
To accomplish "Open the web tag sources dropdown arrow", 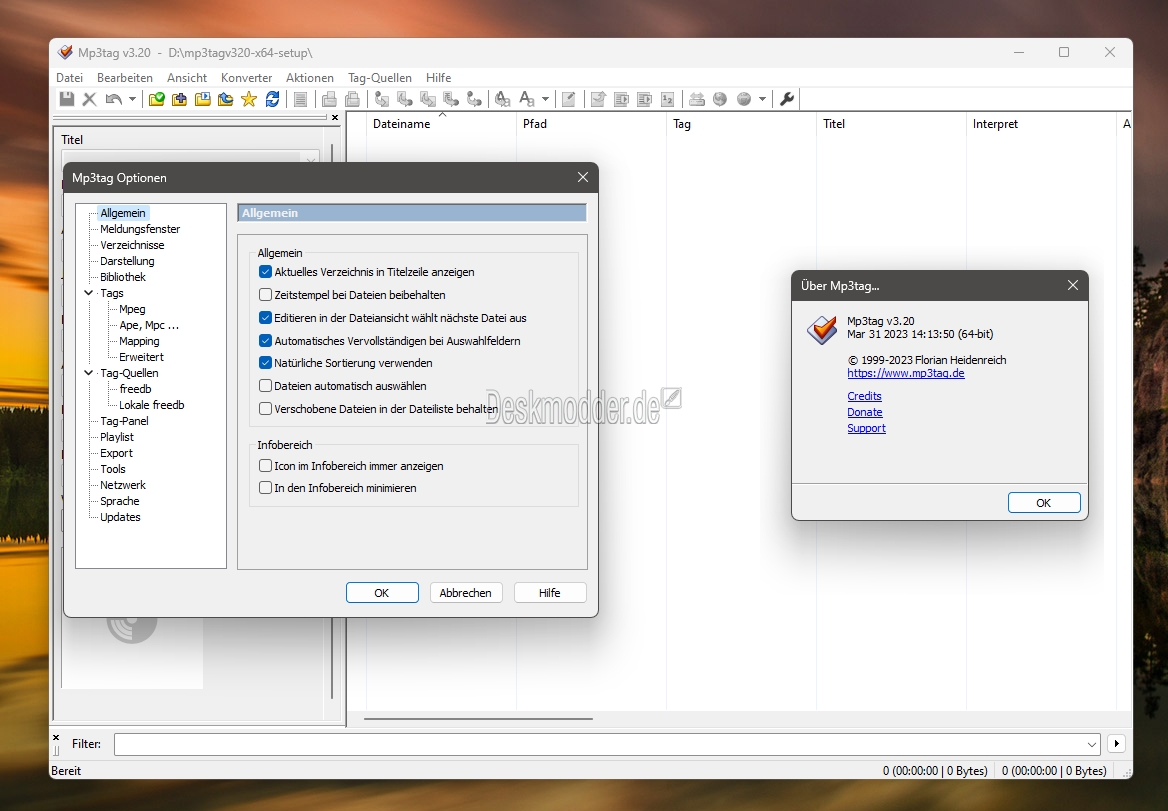I will click(x=762, y=99).
